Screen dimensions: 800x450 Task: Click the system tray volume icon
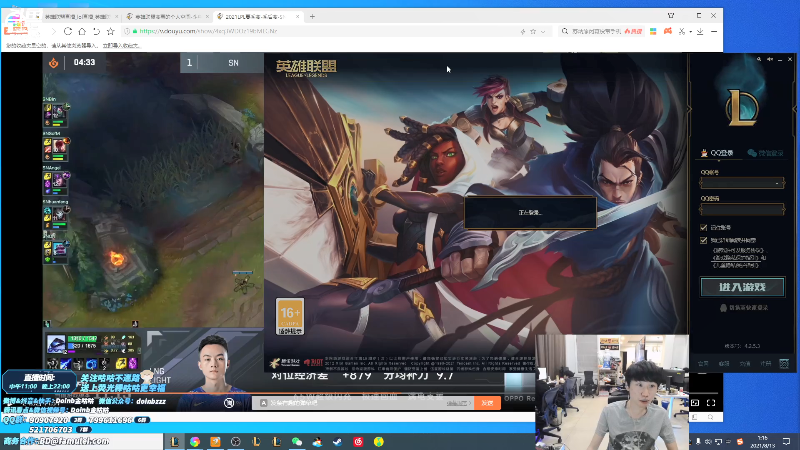click(708, 441)
